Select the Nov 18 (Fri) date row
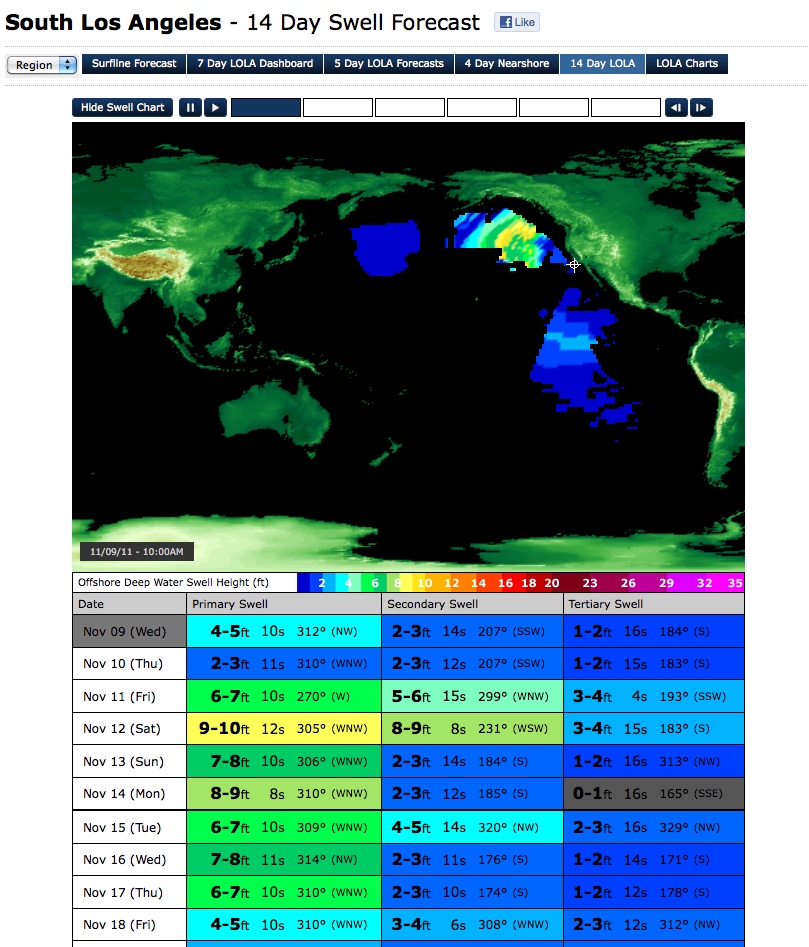This screenshot has width=809, height=947. 129,925
